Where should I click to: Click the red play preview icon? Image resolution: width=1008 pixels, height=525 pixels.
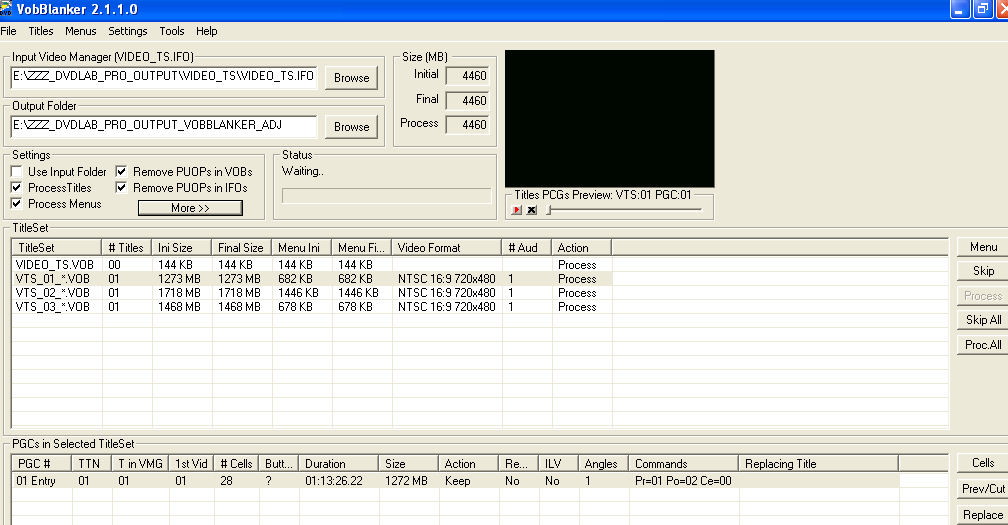click(x=517, y=210)
